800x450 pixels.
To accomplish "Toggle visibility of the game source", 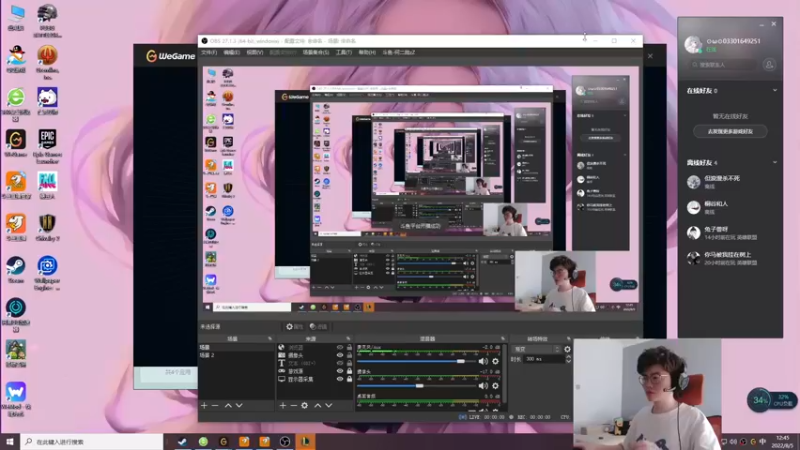I will 340,371.
